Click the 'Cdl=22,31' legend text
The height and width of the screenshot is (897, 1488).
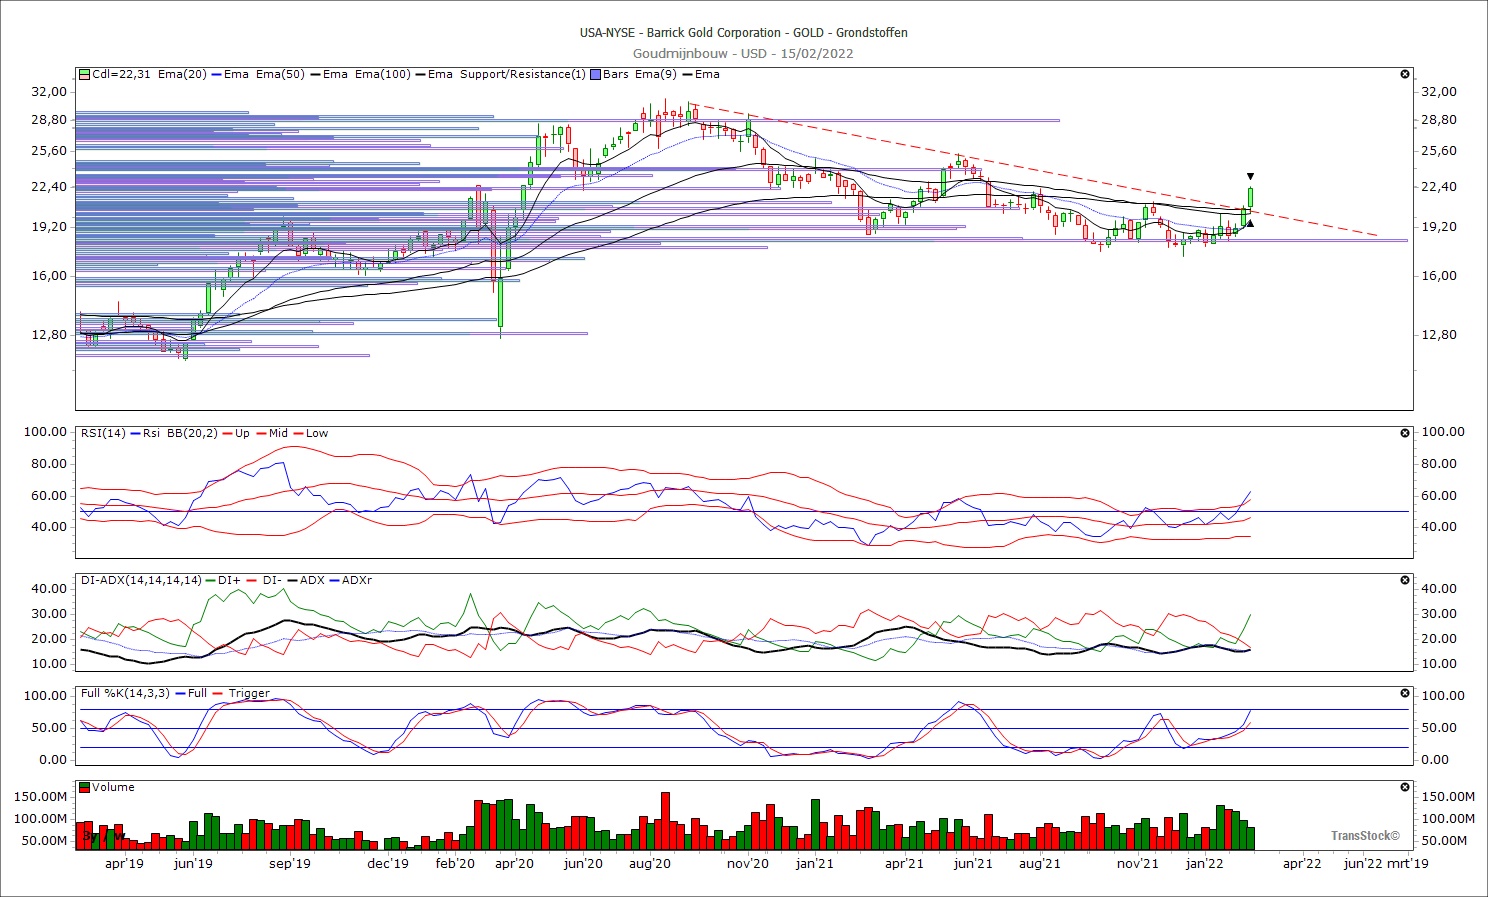(121, 74)
